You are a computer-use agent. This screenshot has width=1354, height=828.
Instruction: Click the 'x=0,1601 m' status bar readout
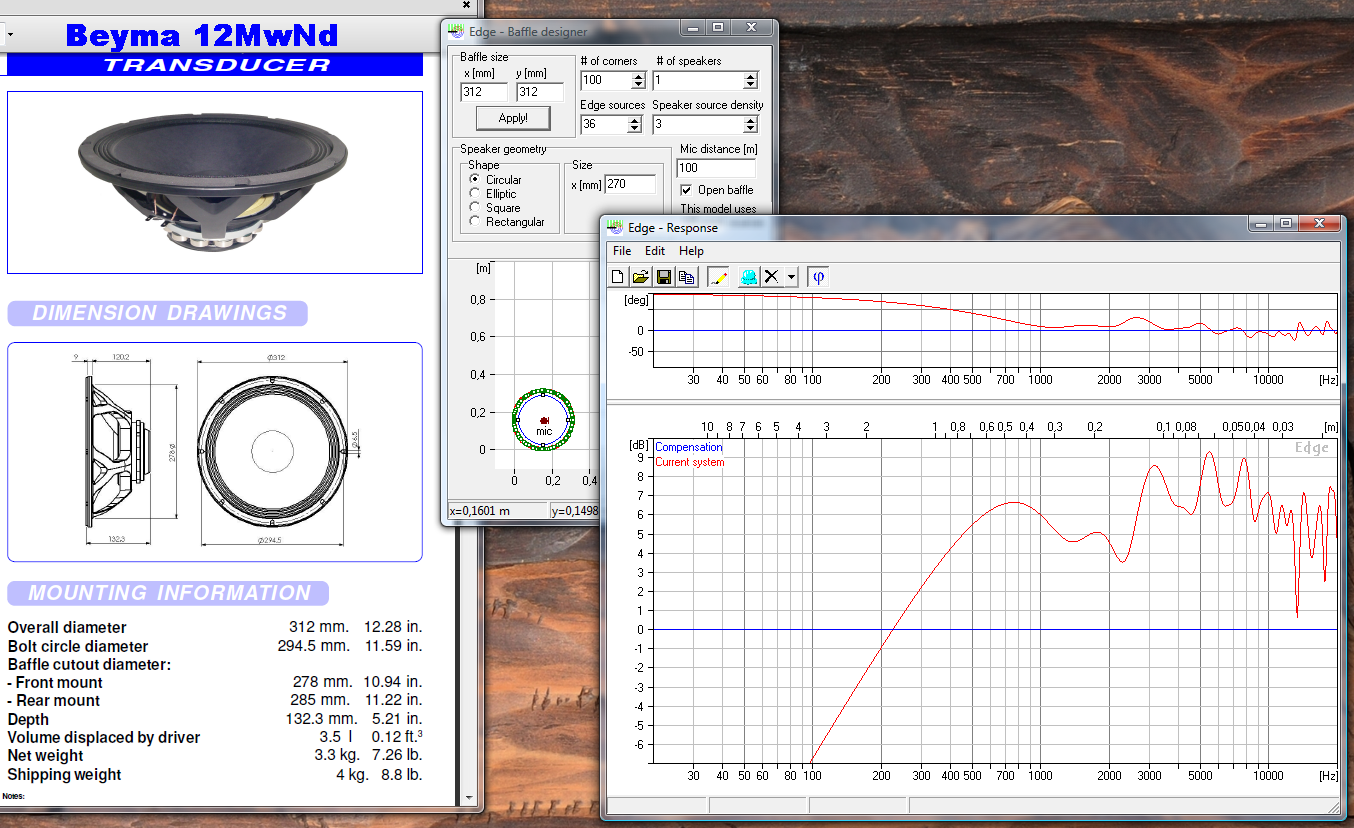tap(497, 511)
